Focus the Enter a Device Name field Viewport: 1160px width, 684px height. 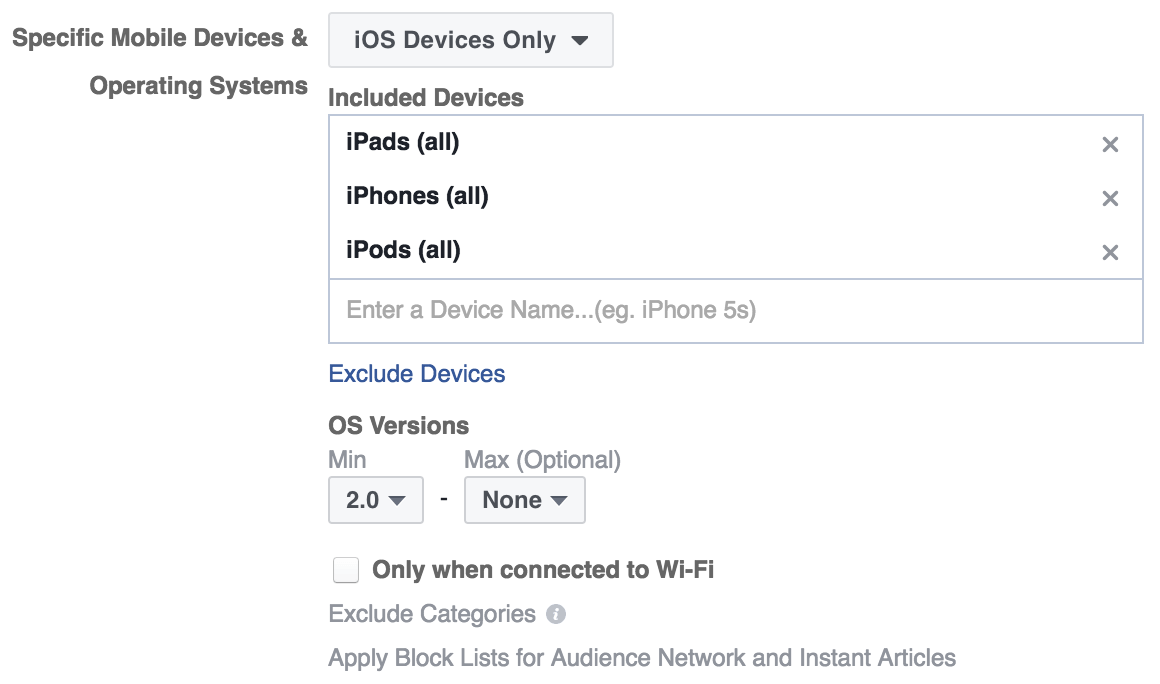point(736,311)
